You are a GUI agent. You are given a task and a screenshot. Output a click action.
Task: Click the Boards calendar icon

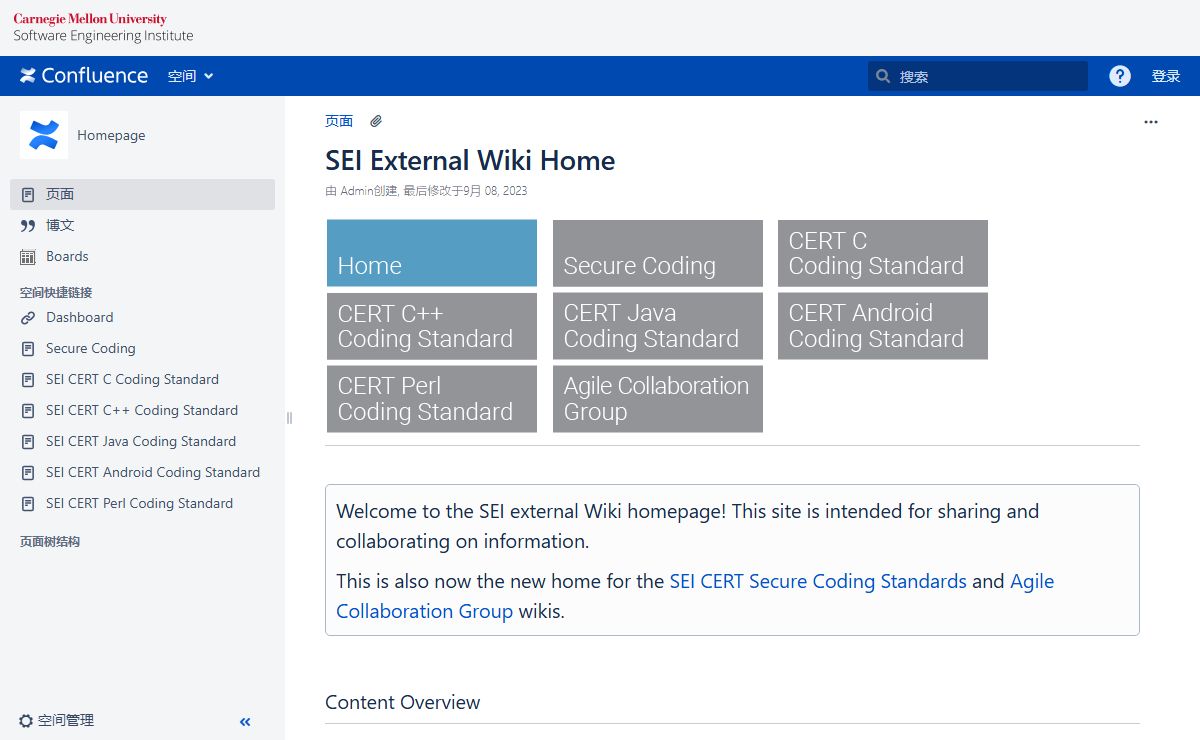(28, 257)
